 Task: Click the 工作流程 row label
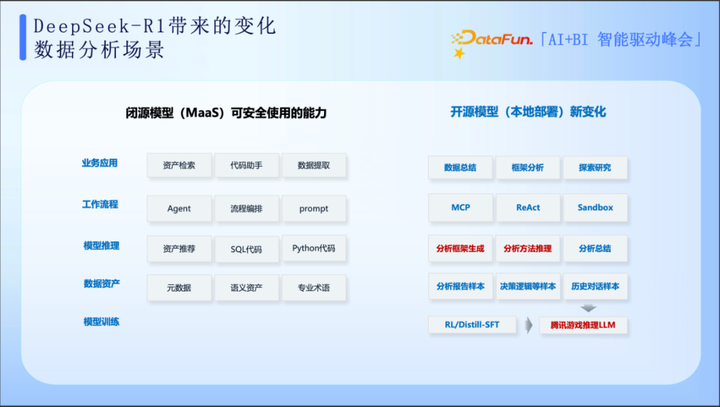tap(100, 204)
